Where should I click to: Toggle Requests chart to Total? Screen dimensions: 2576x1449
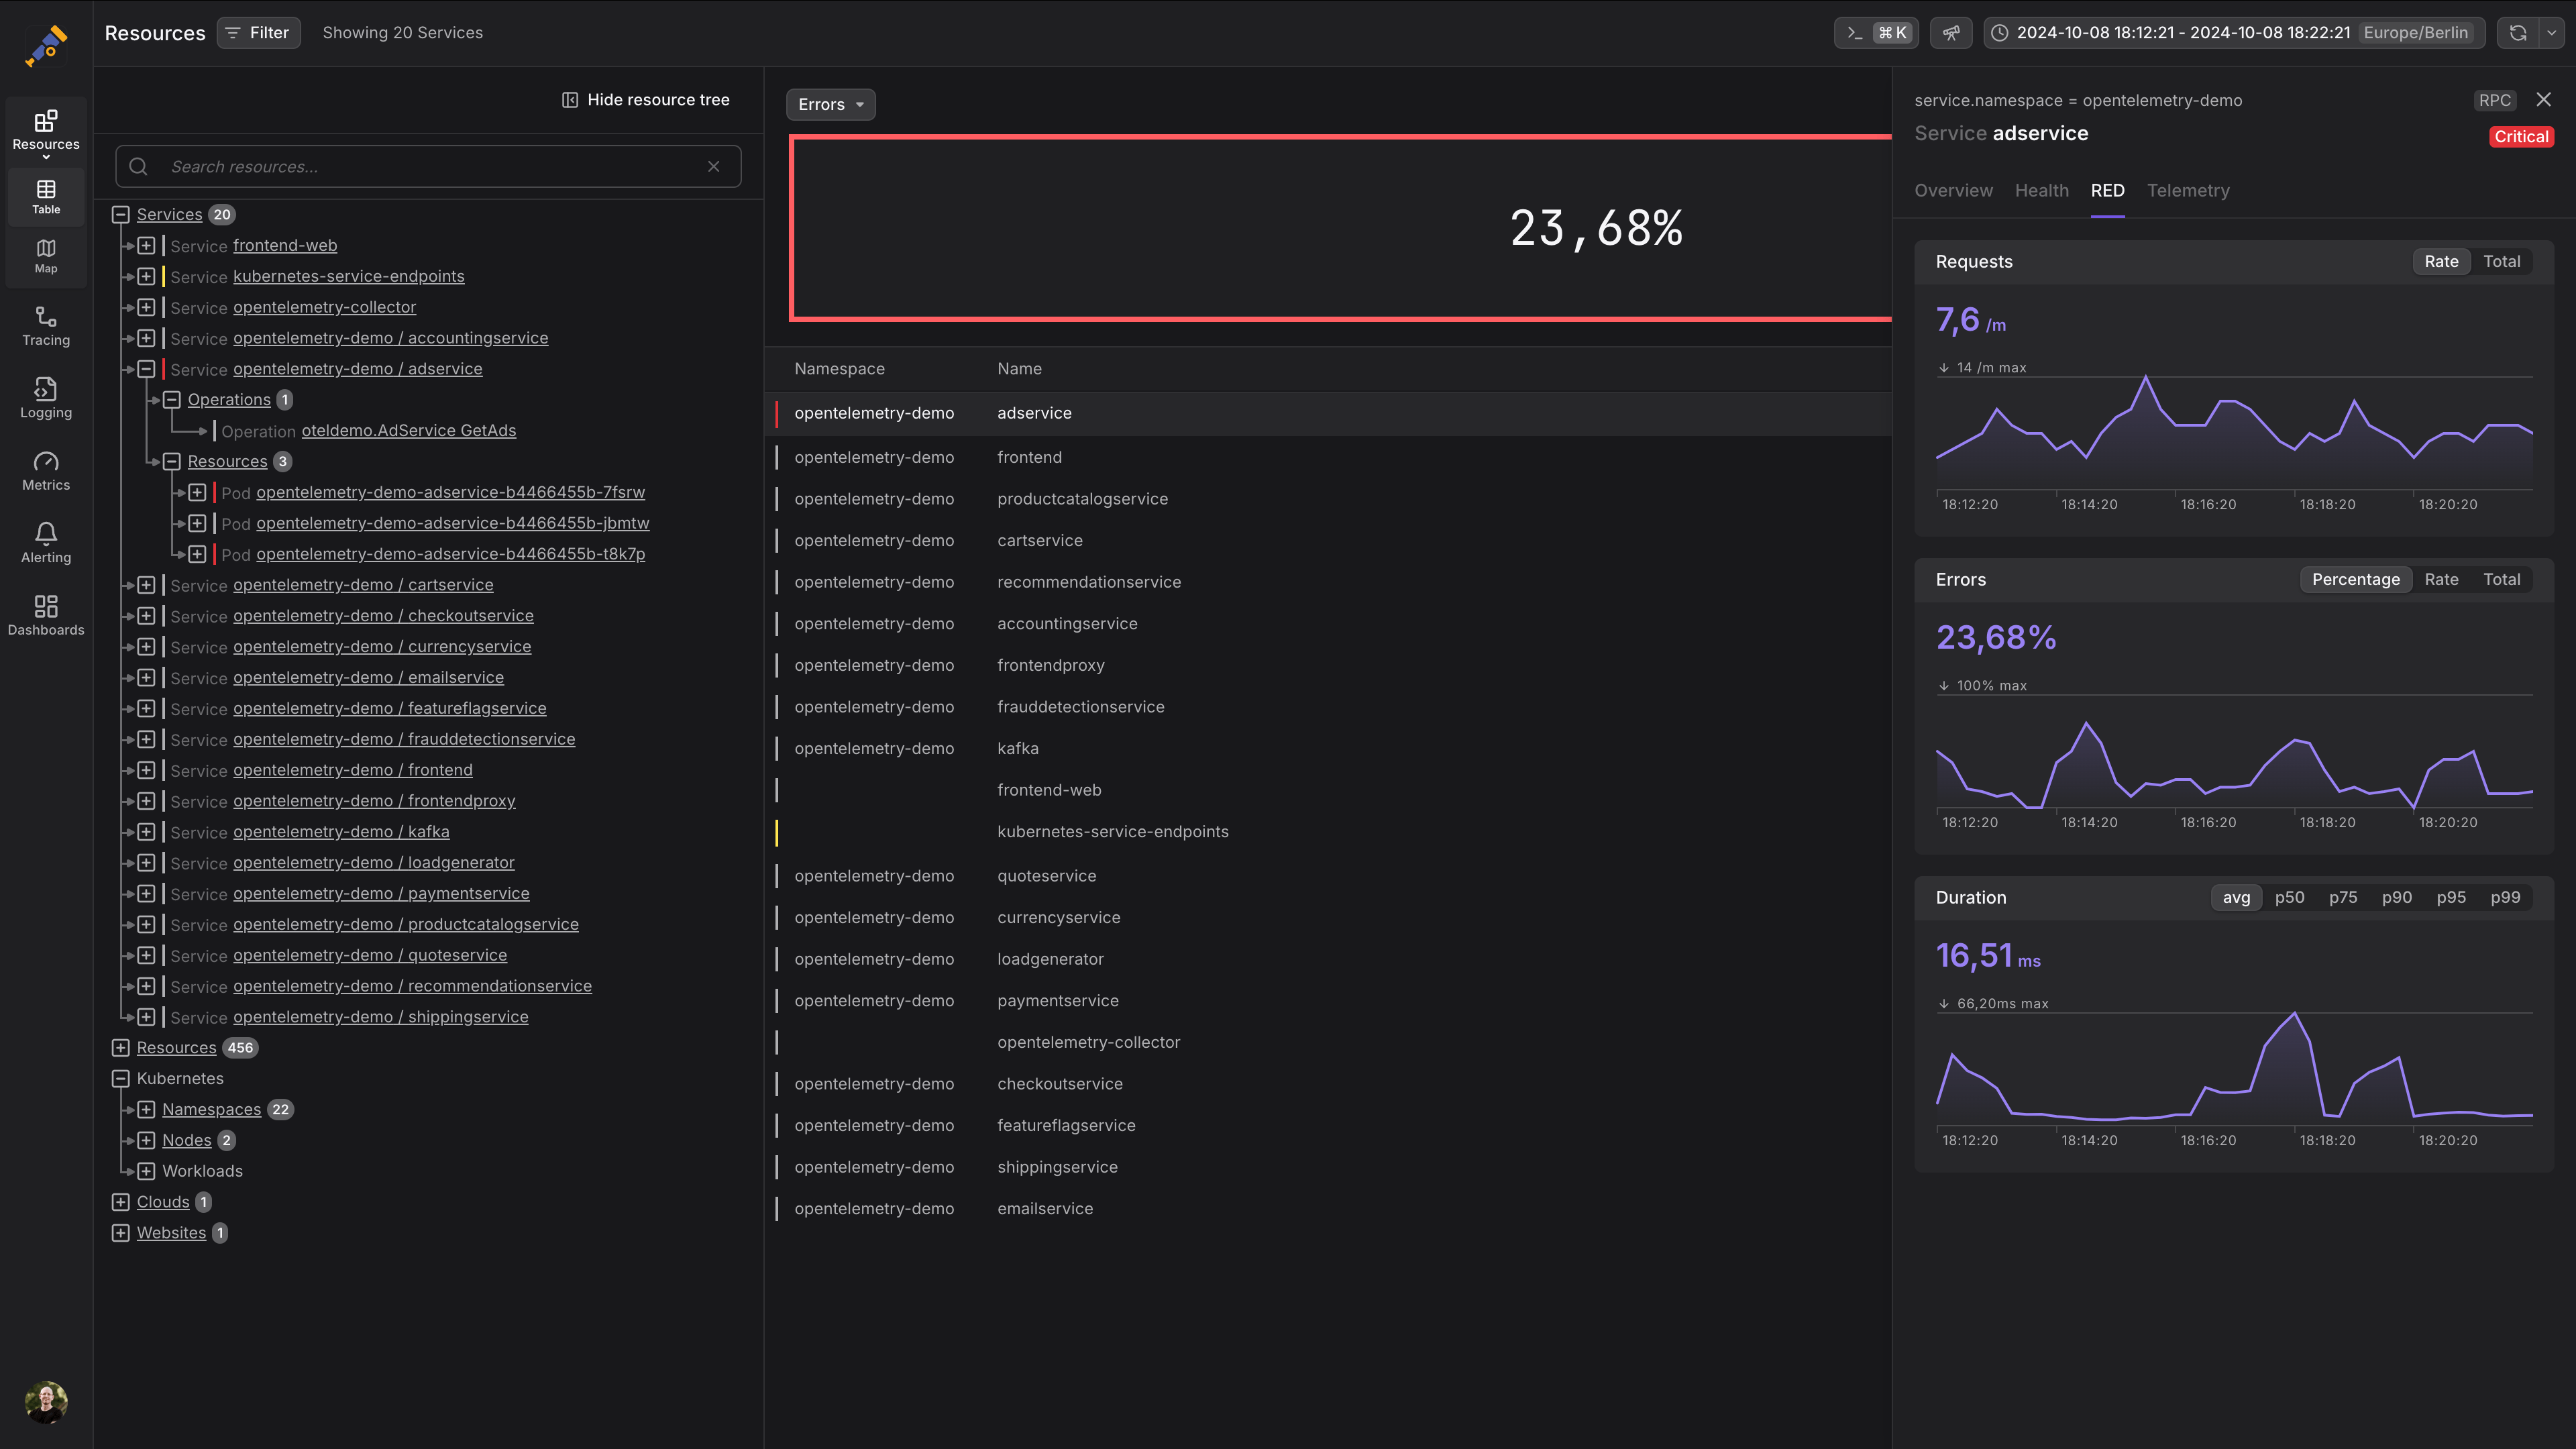coord(2501,262)
